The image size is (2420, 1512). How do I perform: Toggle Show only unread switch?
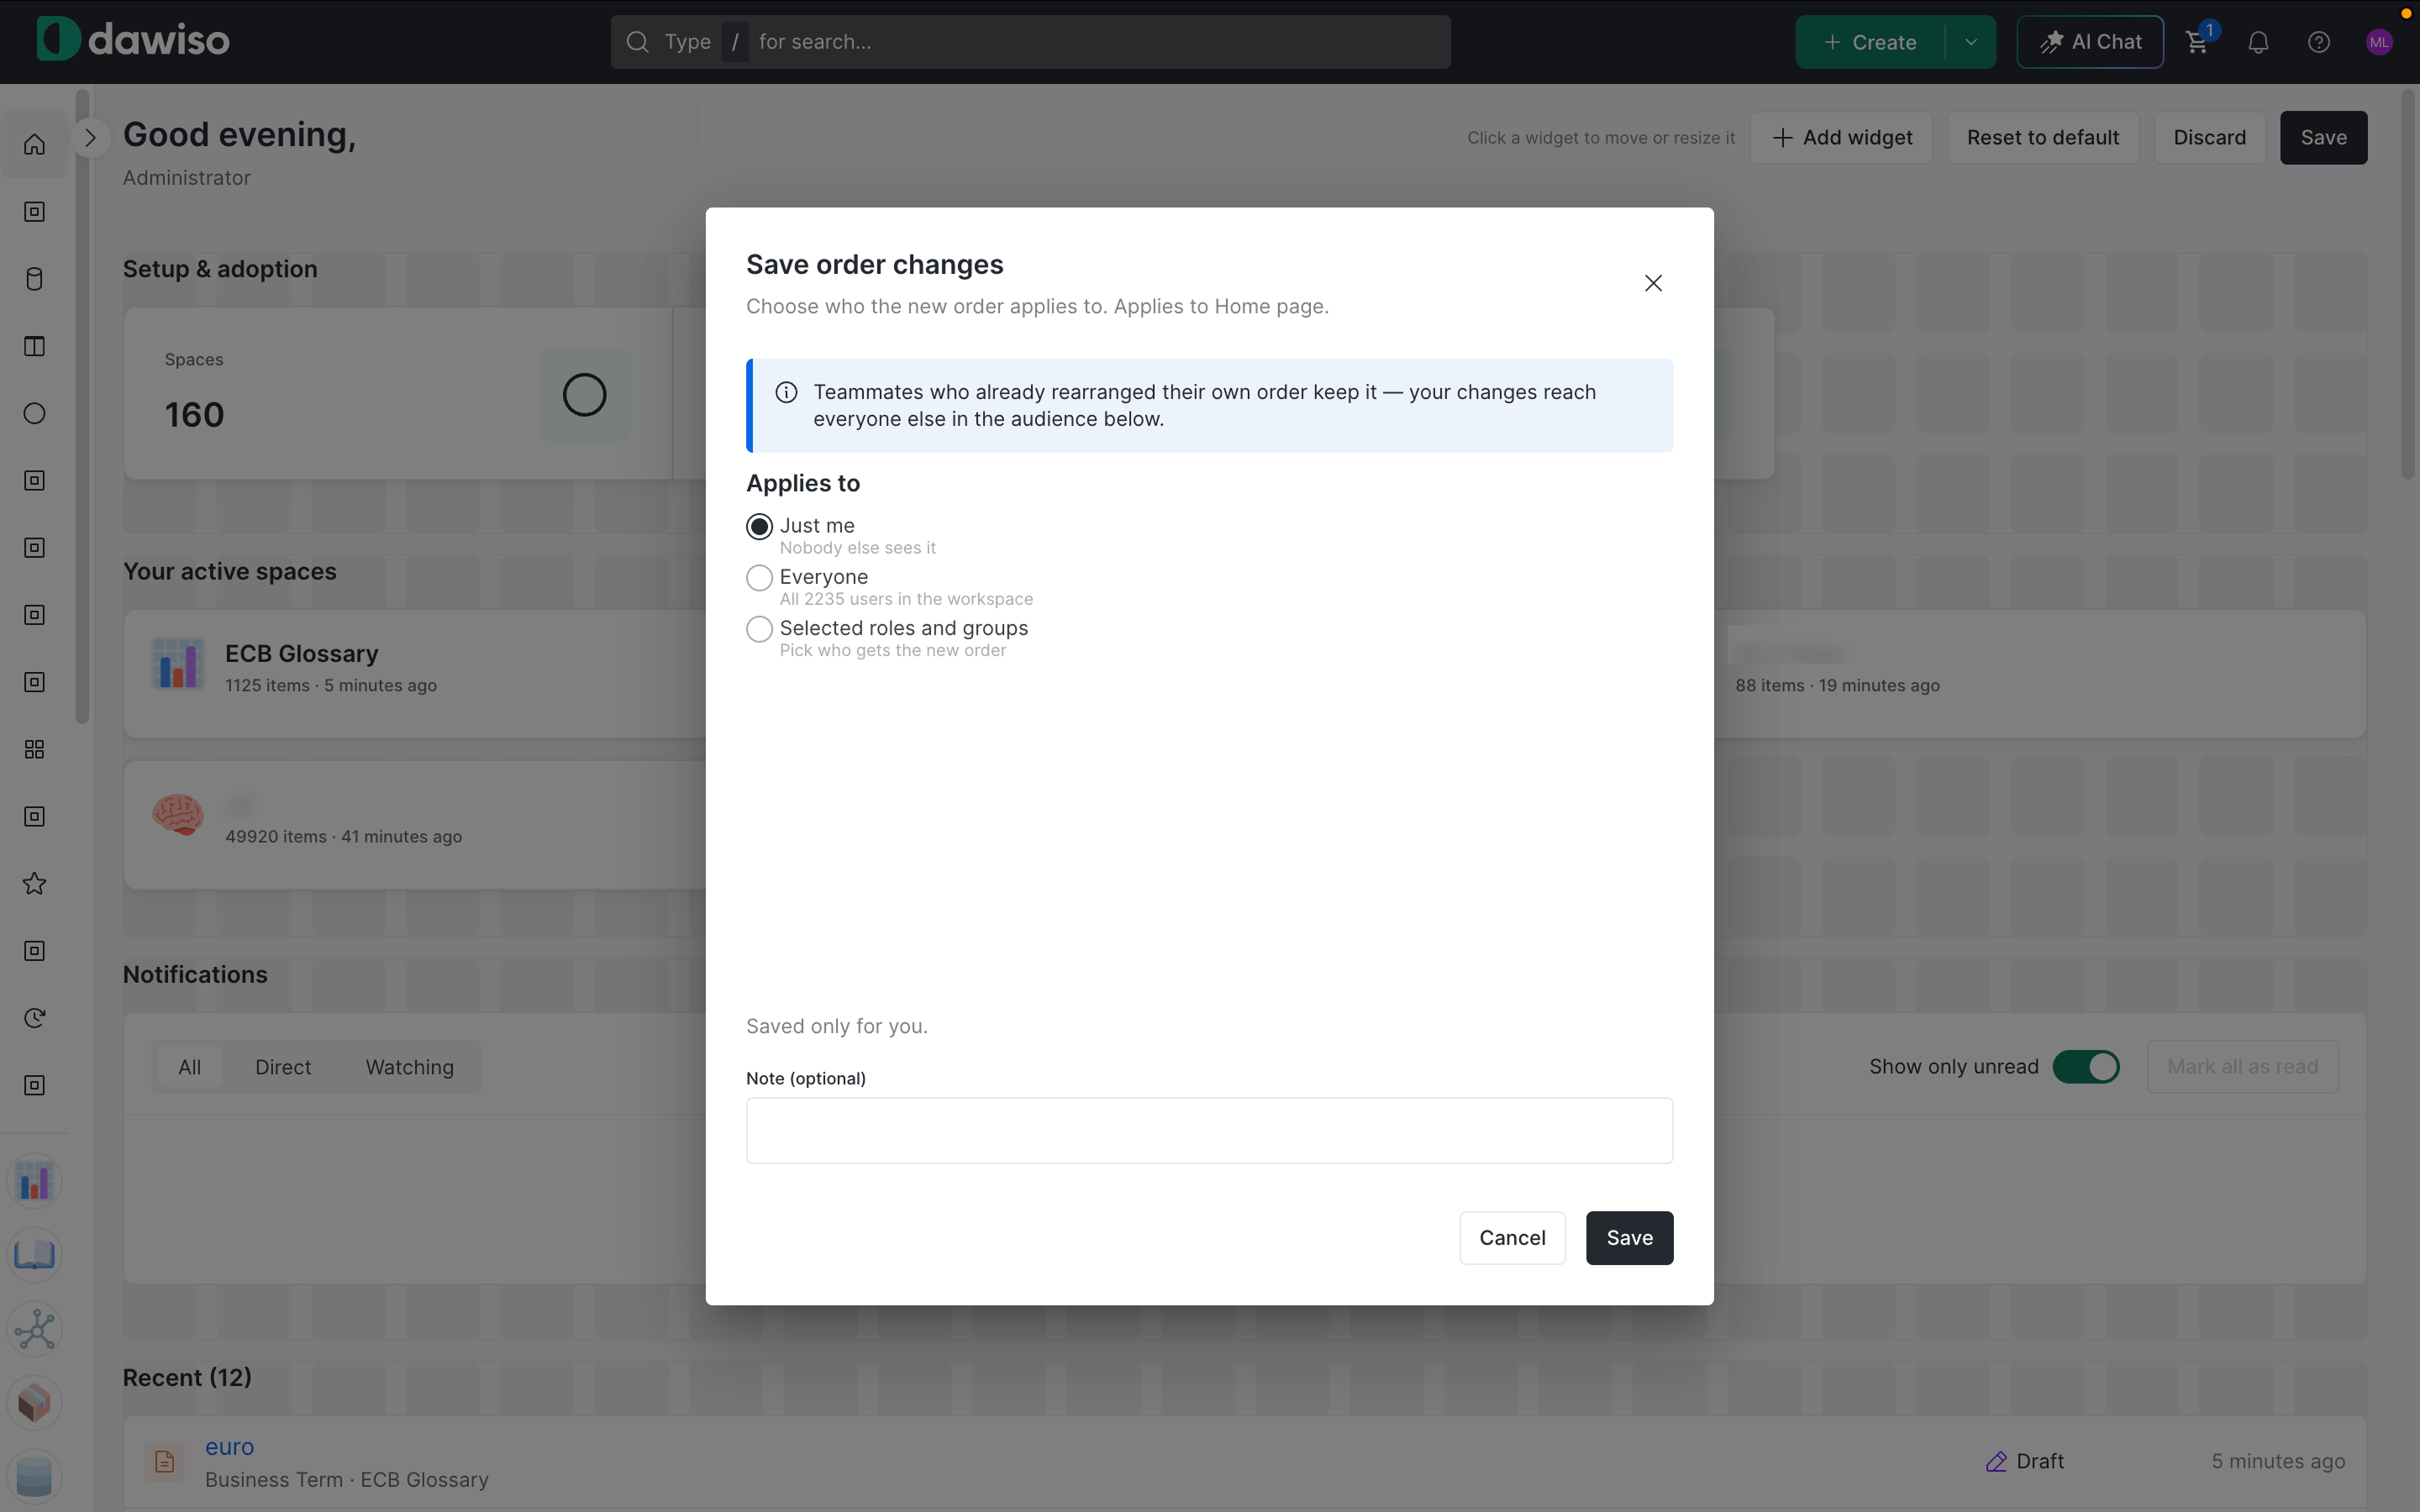(2085, 1067)
